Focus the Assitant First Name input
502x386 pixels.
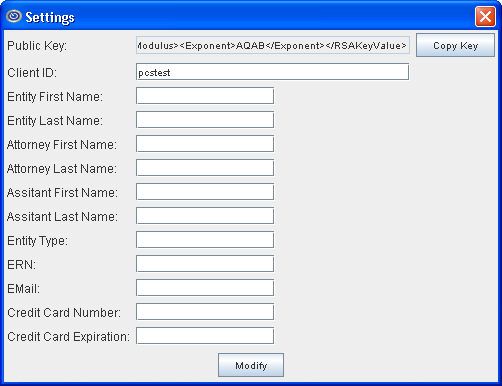[205, 192]
